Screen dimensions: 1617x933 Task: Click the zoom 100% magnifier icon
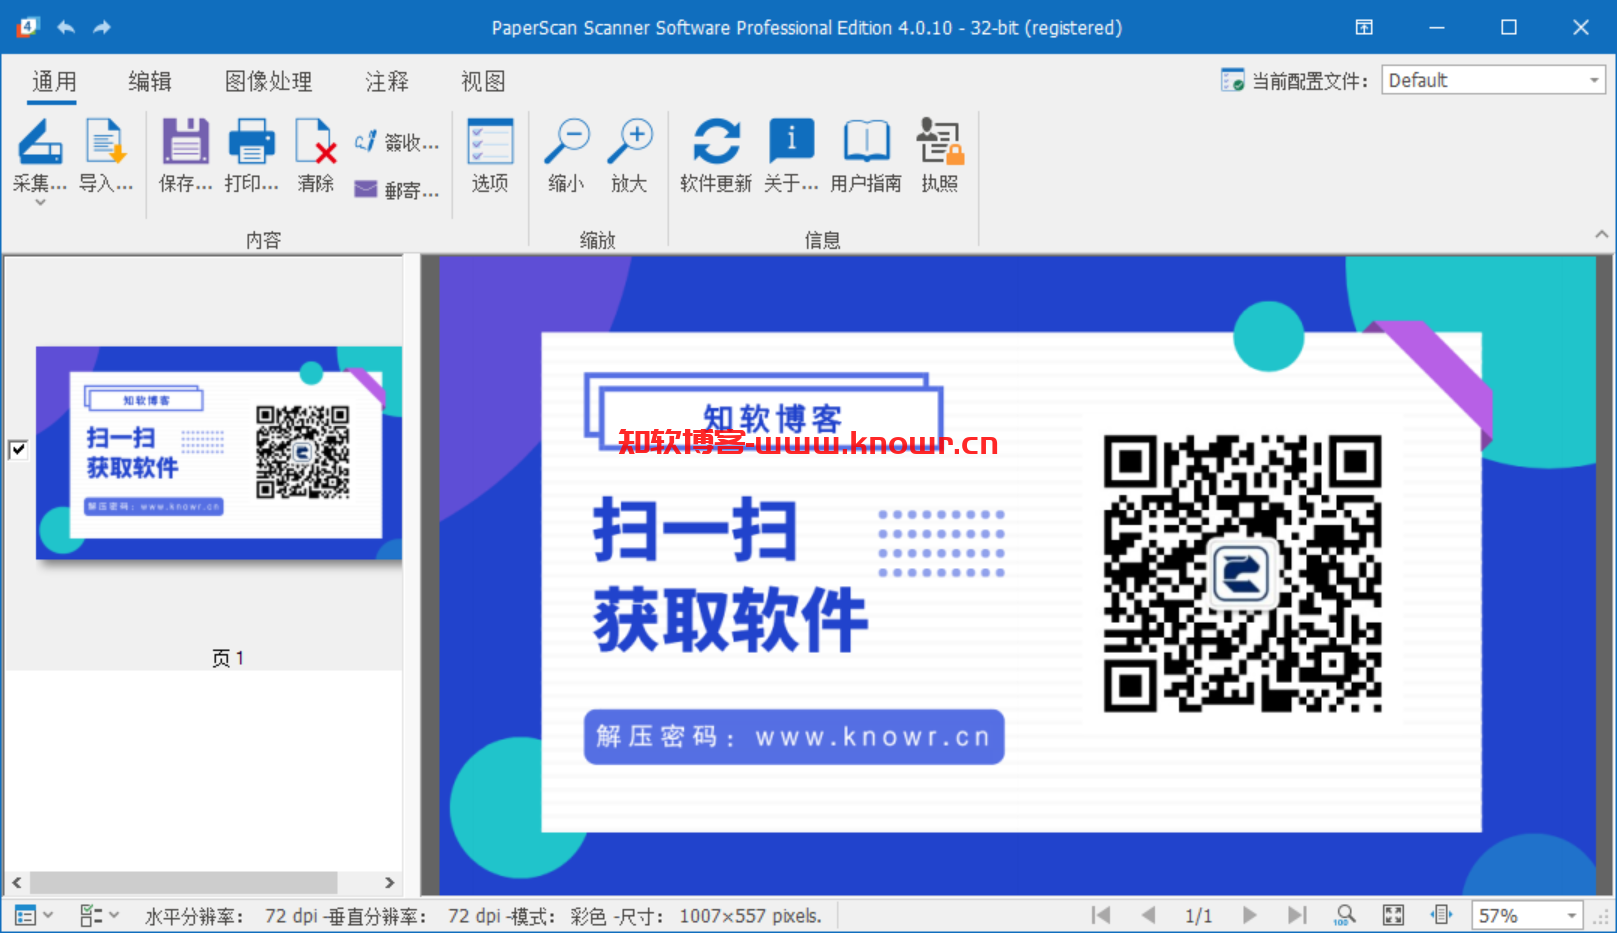tap(1345, 915)
